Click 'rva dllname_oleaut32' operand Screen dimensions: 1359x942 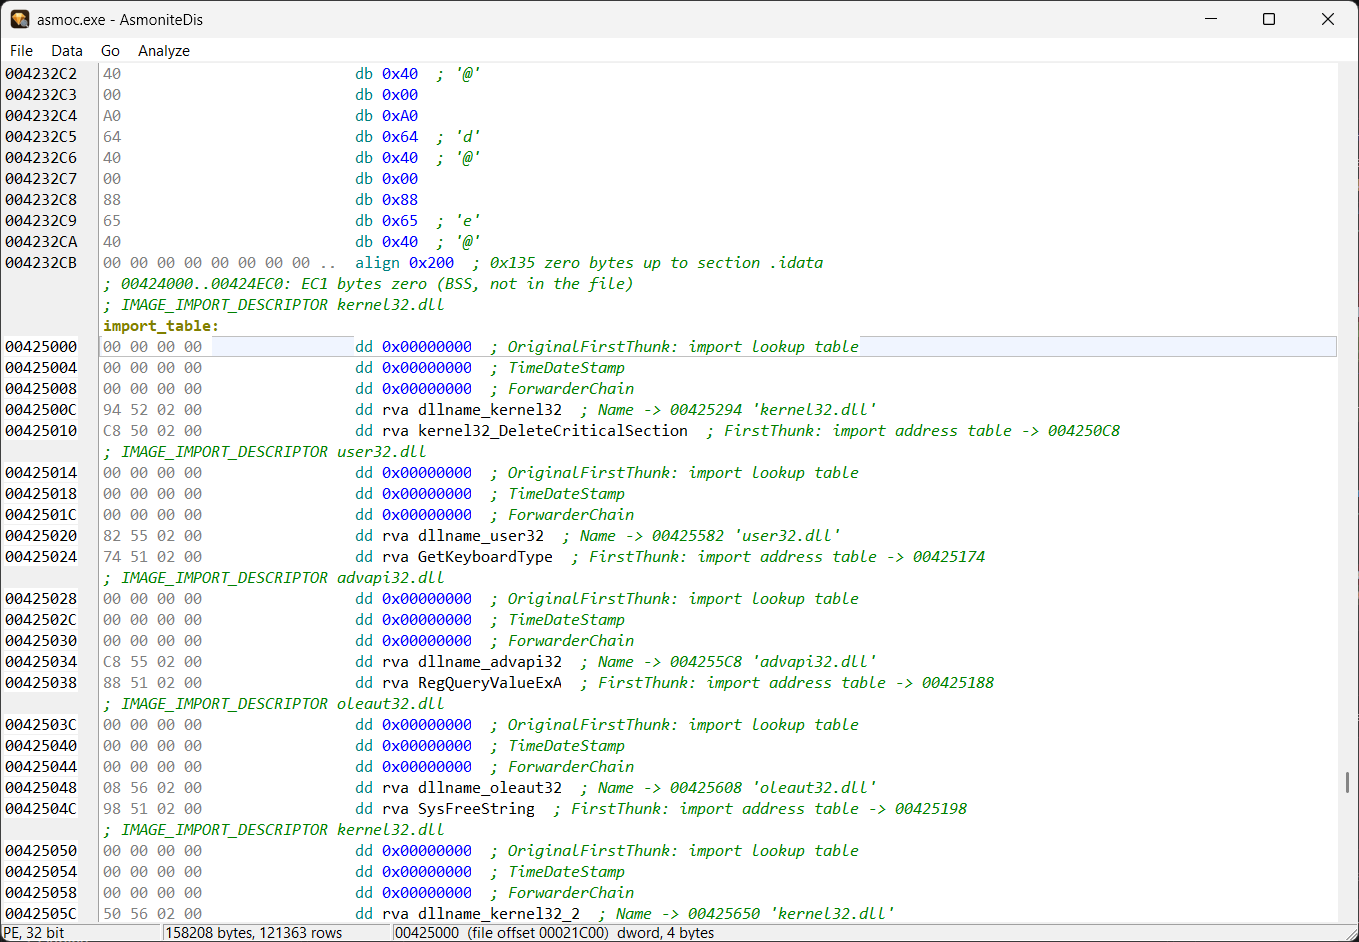click(x=472, y=788)
